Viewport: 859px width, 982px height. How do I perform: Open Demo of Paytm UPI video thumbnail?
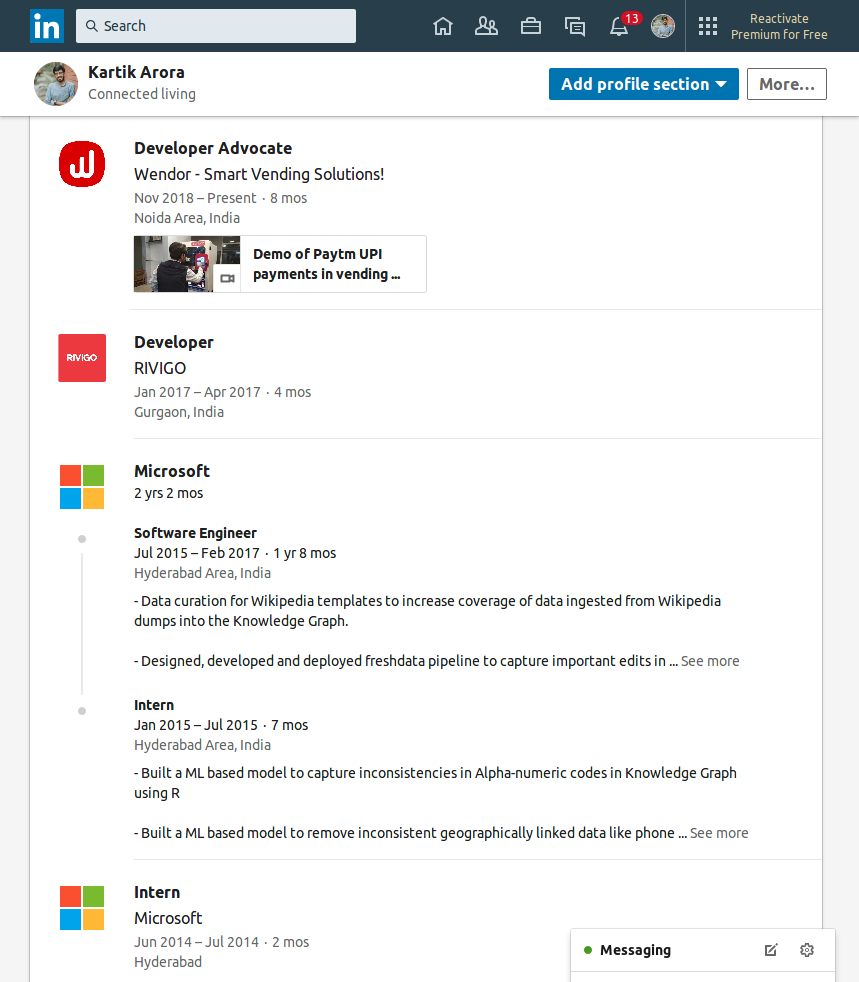[x=187, y=264]
